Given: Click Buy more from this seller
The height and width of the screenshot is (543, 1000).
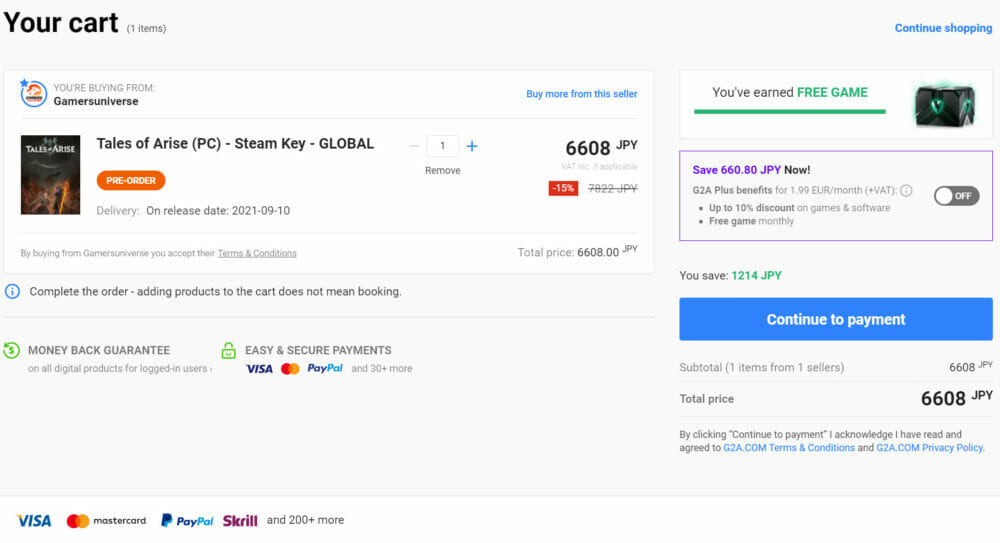Looking at the screenshot, I should click(581, 94).
